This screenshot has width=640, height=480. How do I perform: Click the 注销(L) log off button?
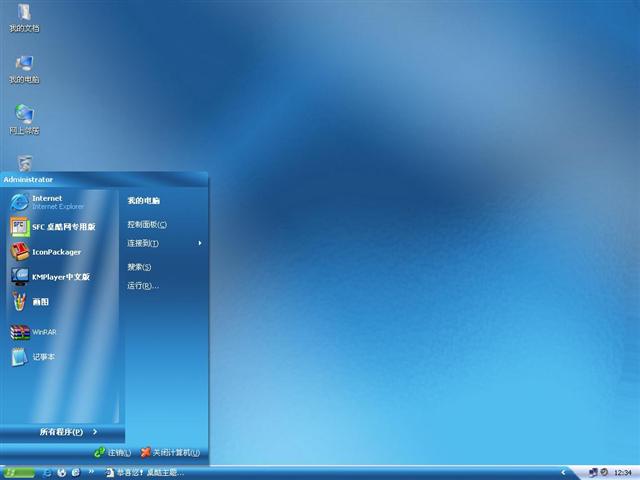(113, 453)
